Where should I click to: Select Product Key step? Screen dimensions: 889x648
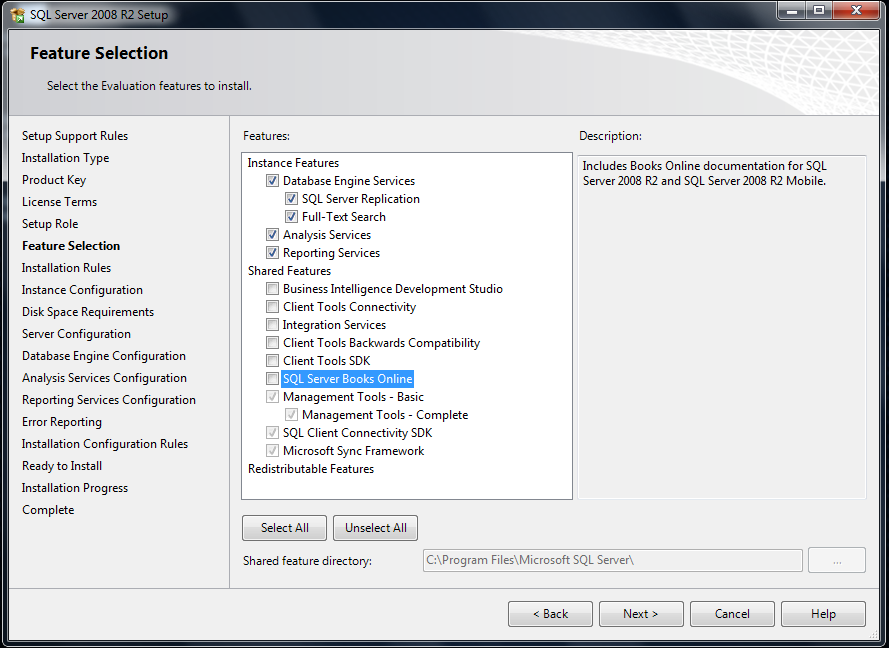[x=54, y=180]
